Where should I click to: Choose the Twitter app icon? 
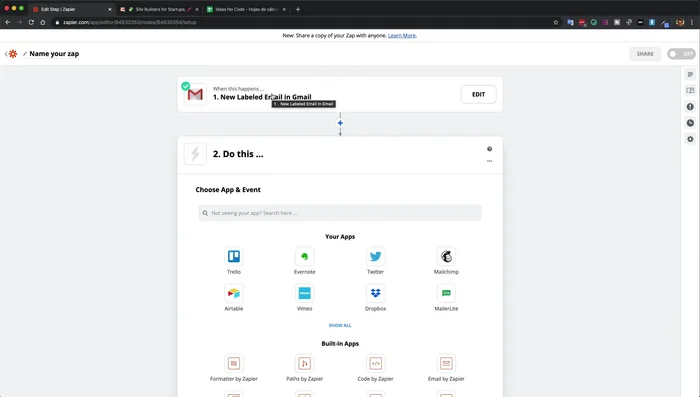[x=375, y=256]
